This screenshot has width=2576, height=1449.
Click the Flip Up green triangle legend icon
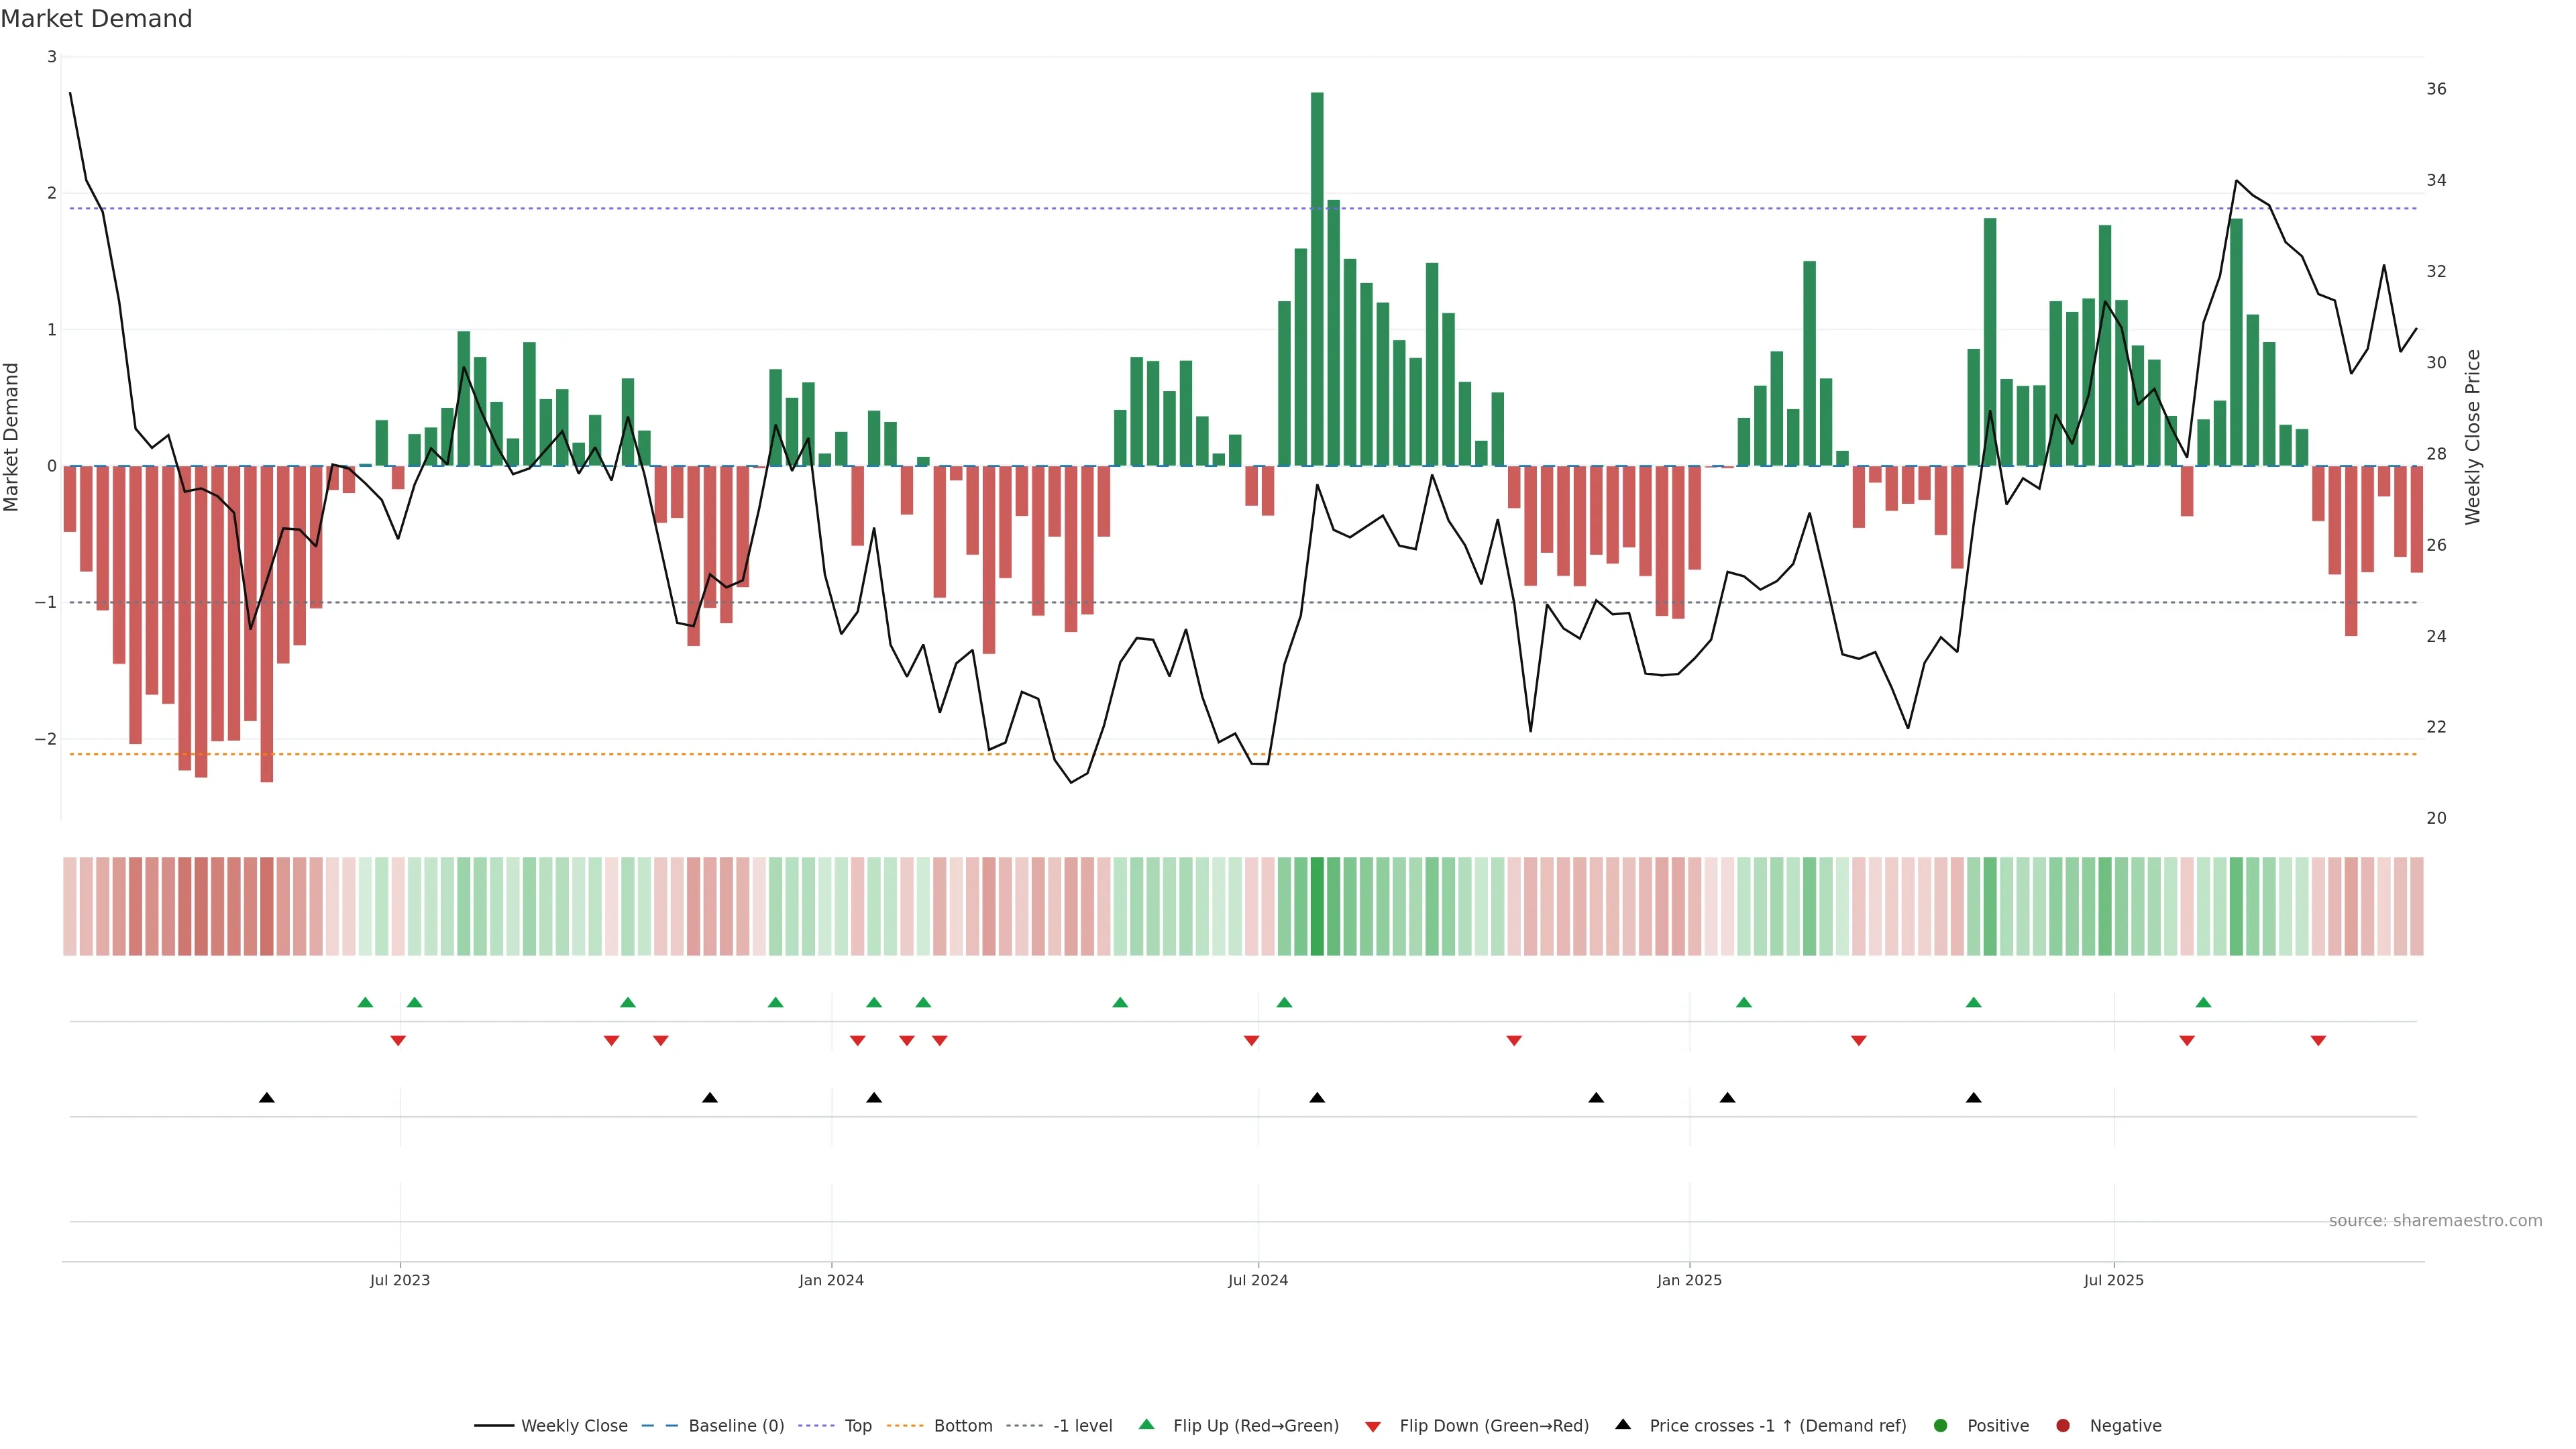[x=1147, y=1424]
